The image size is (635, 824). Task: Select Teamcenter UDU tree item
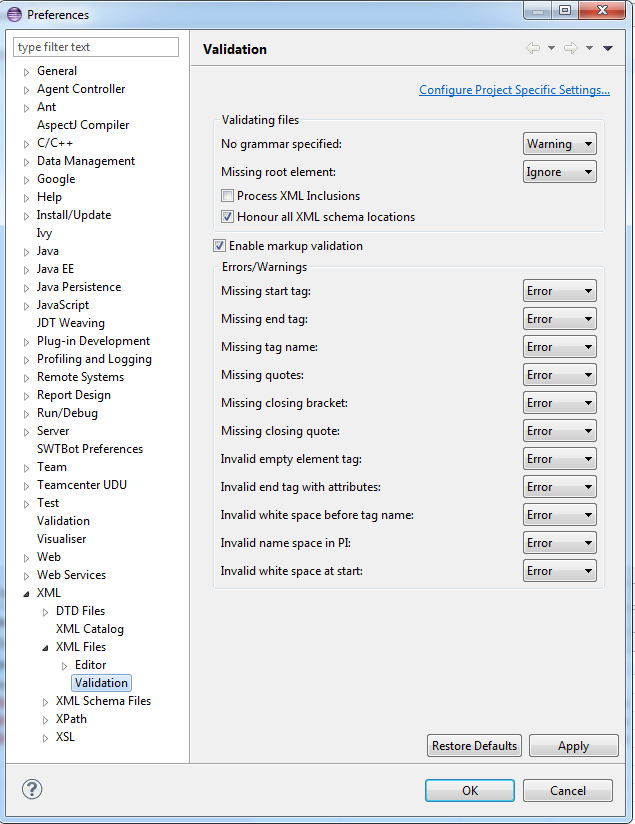[81, 485]
